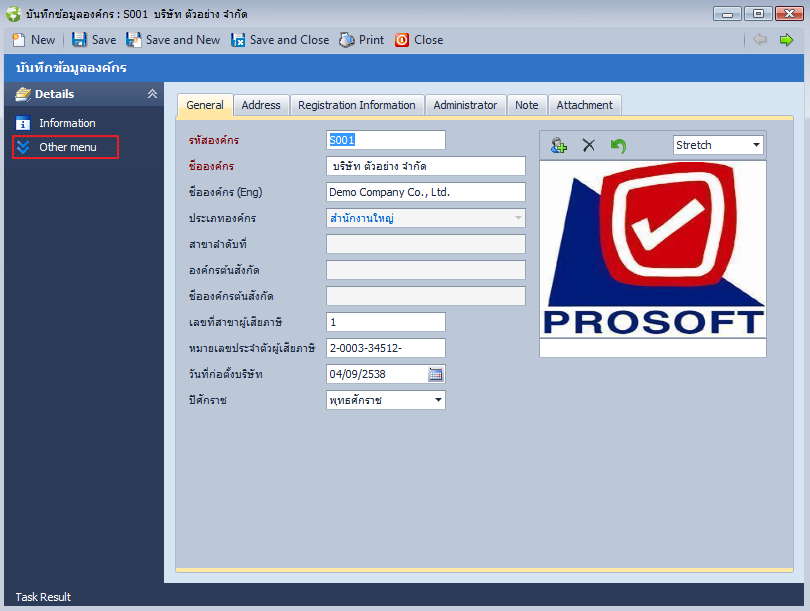Open calendar picker for founding date
810x611 pixels.
coord(435,374)
